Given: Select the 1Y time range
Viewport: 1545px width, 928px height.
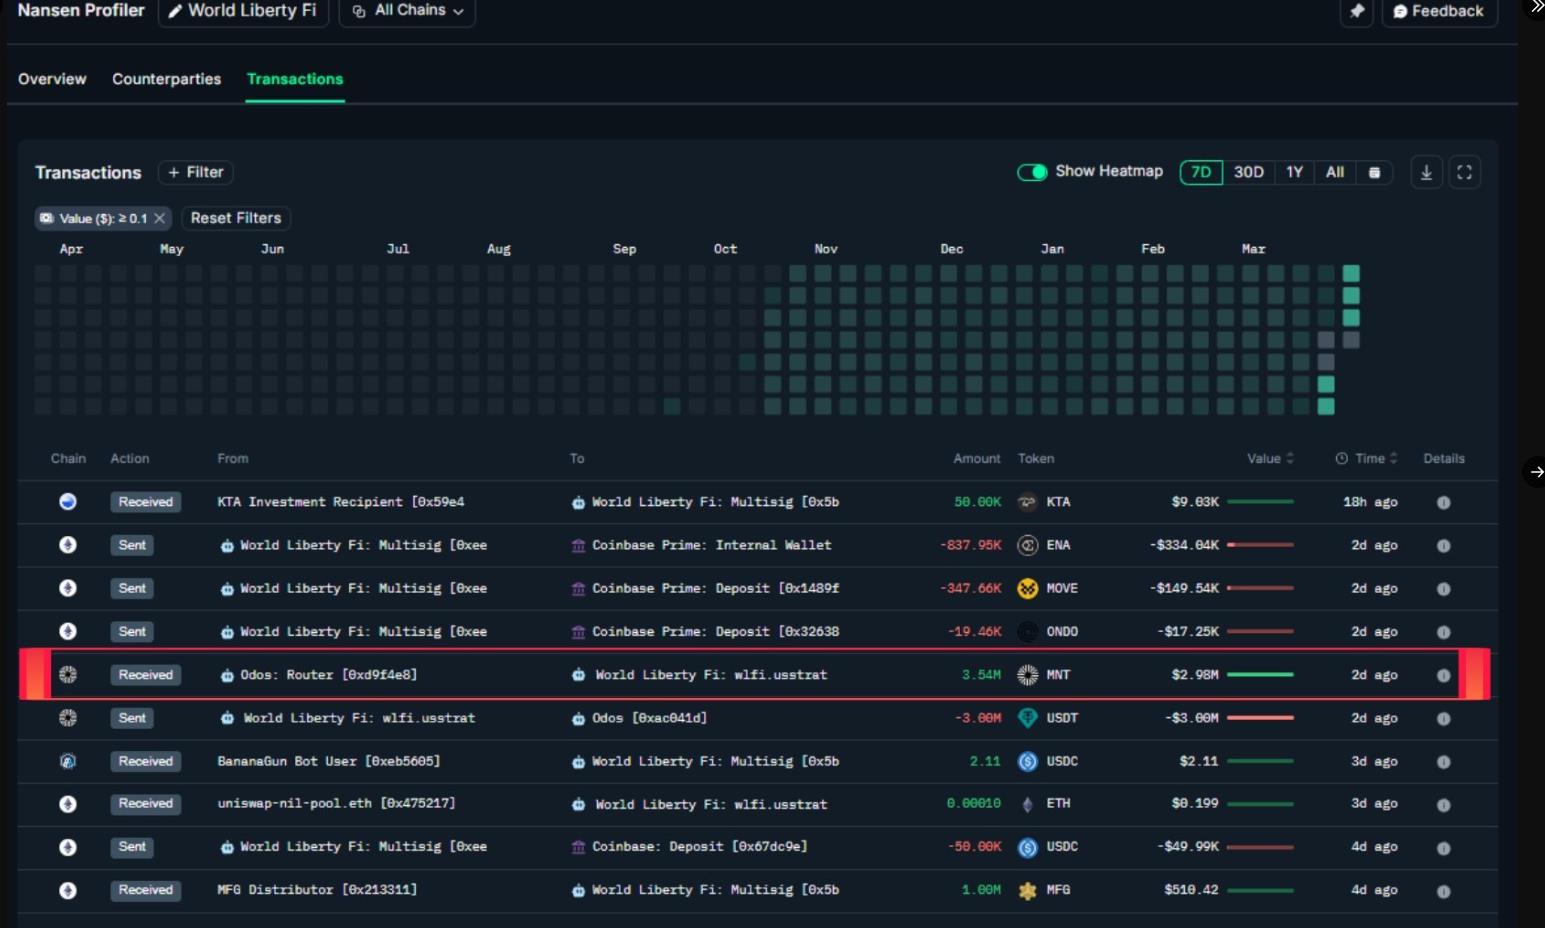Looking at the screenshot, I should 1294,172.
